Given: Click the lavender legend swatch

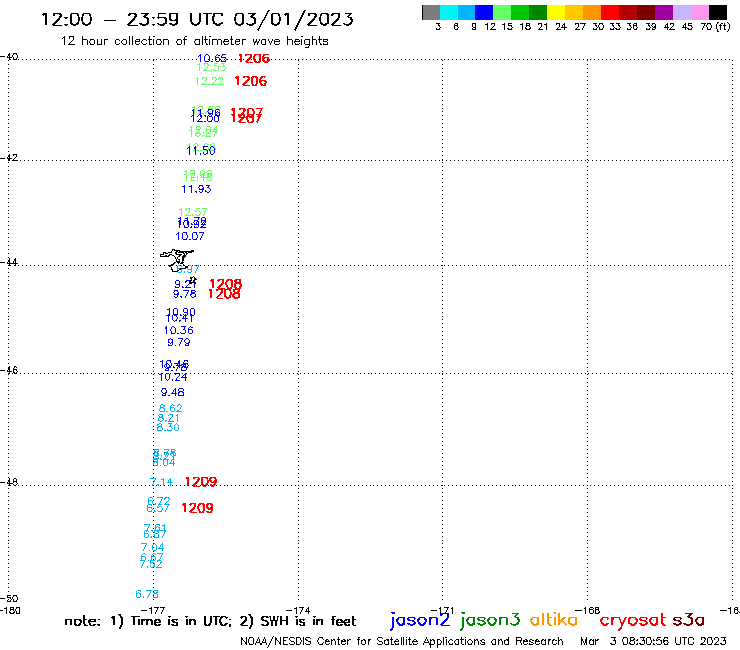Looking at the screenshot, I should pos(681,12).
